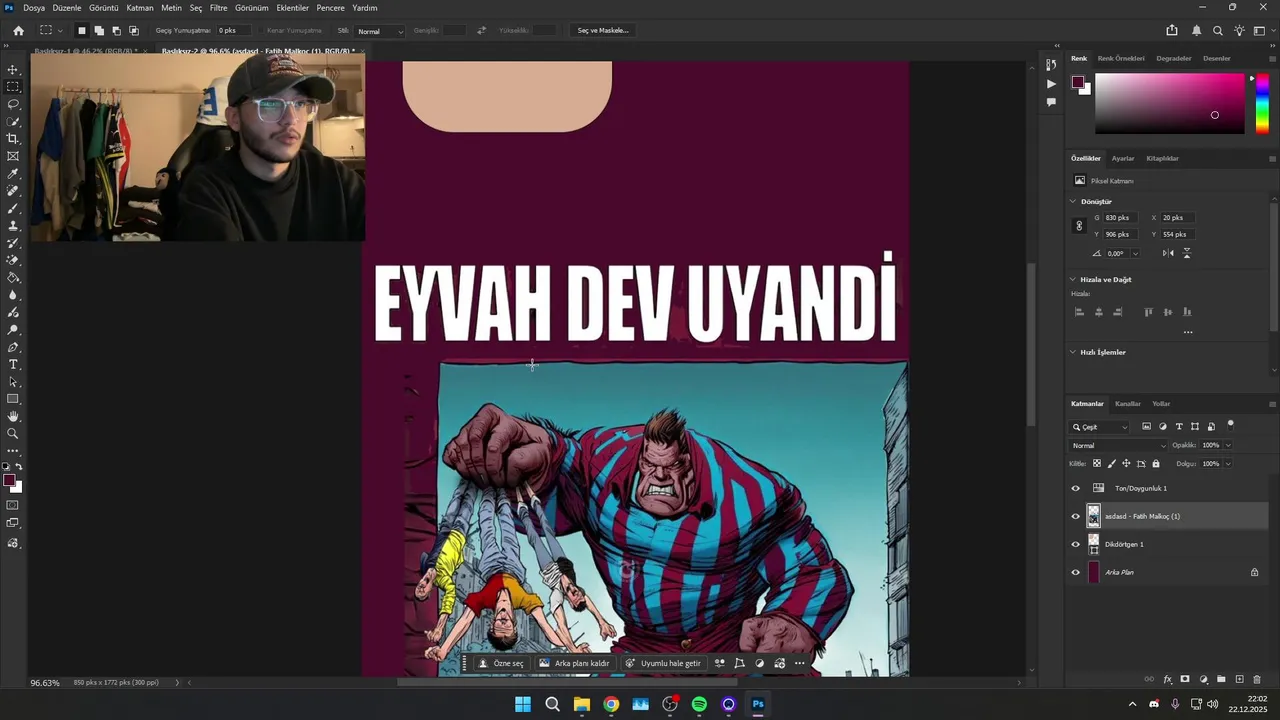Collapse the Hizala ve Dağıt section
This screenshot has width=1280, height=720.
pyautogui.click(x=1073, y=279)
